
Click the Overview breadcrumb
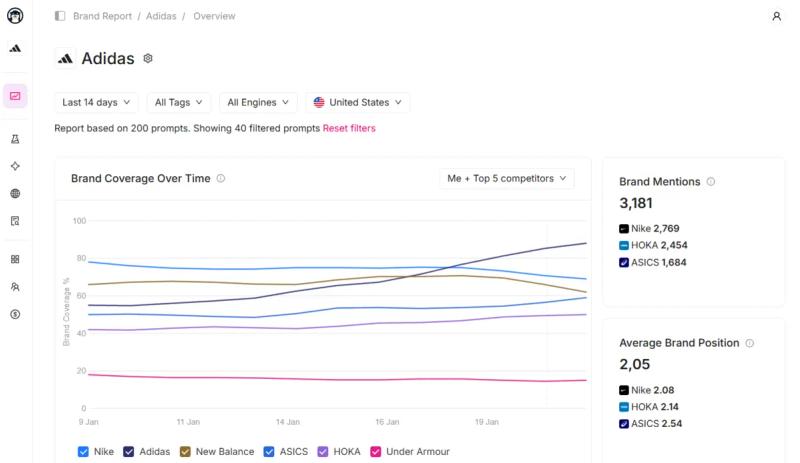(x=214, y=16)
